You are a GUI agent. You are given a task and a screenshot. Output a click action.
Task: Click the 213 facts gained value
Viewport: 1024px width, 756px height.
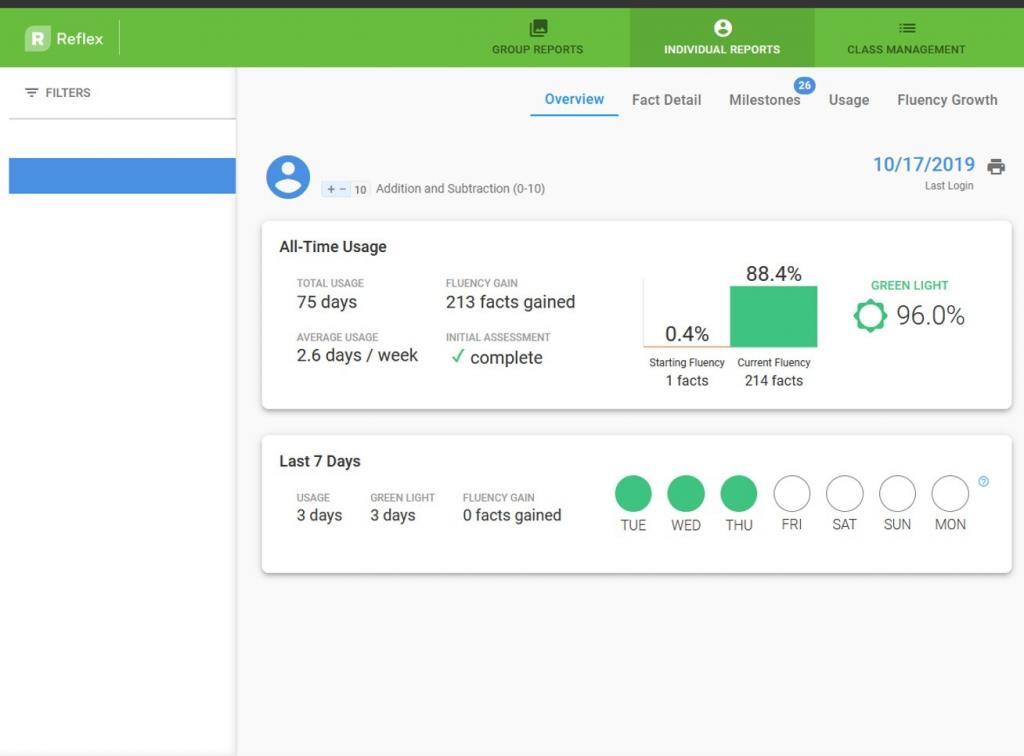coord(510,302)
